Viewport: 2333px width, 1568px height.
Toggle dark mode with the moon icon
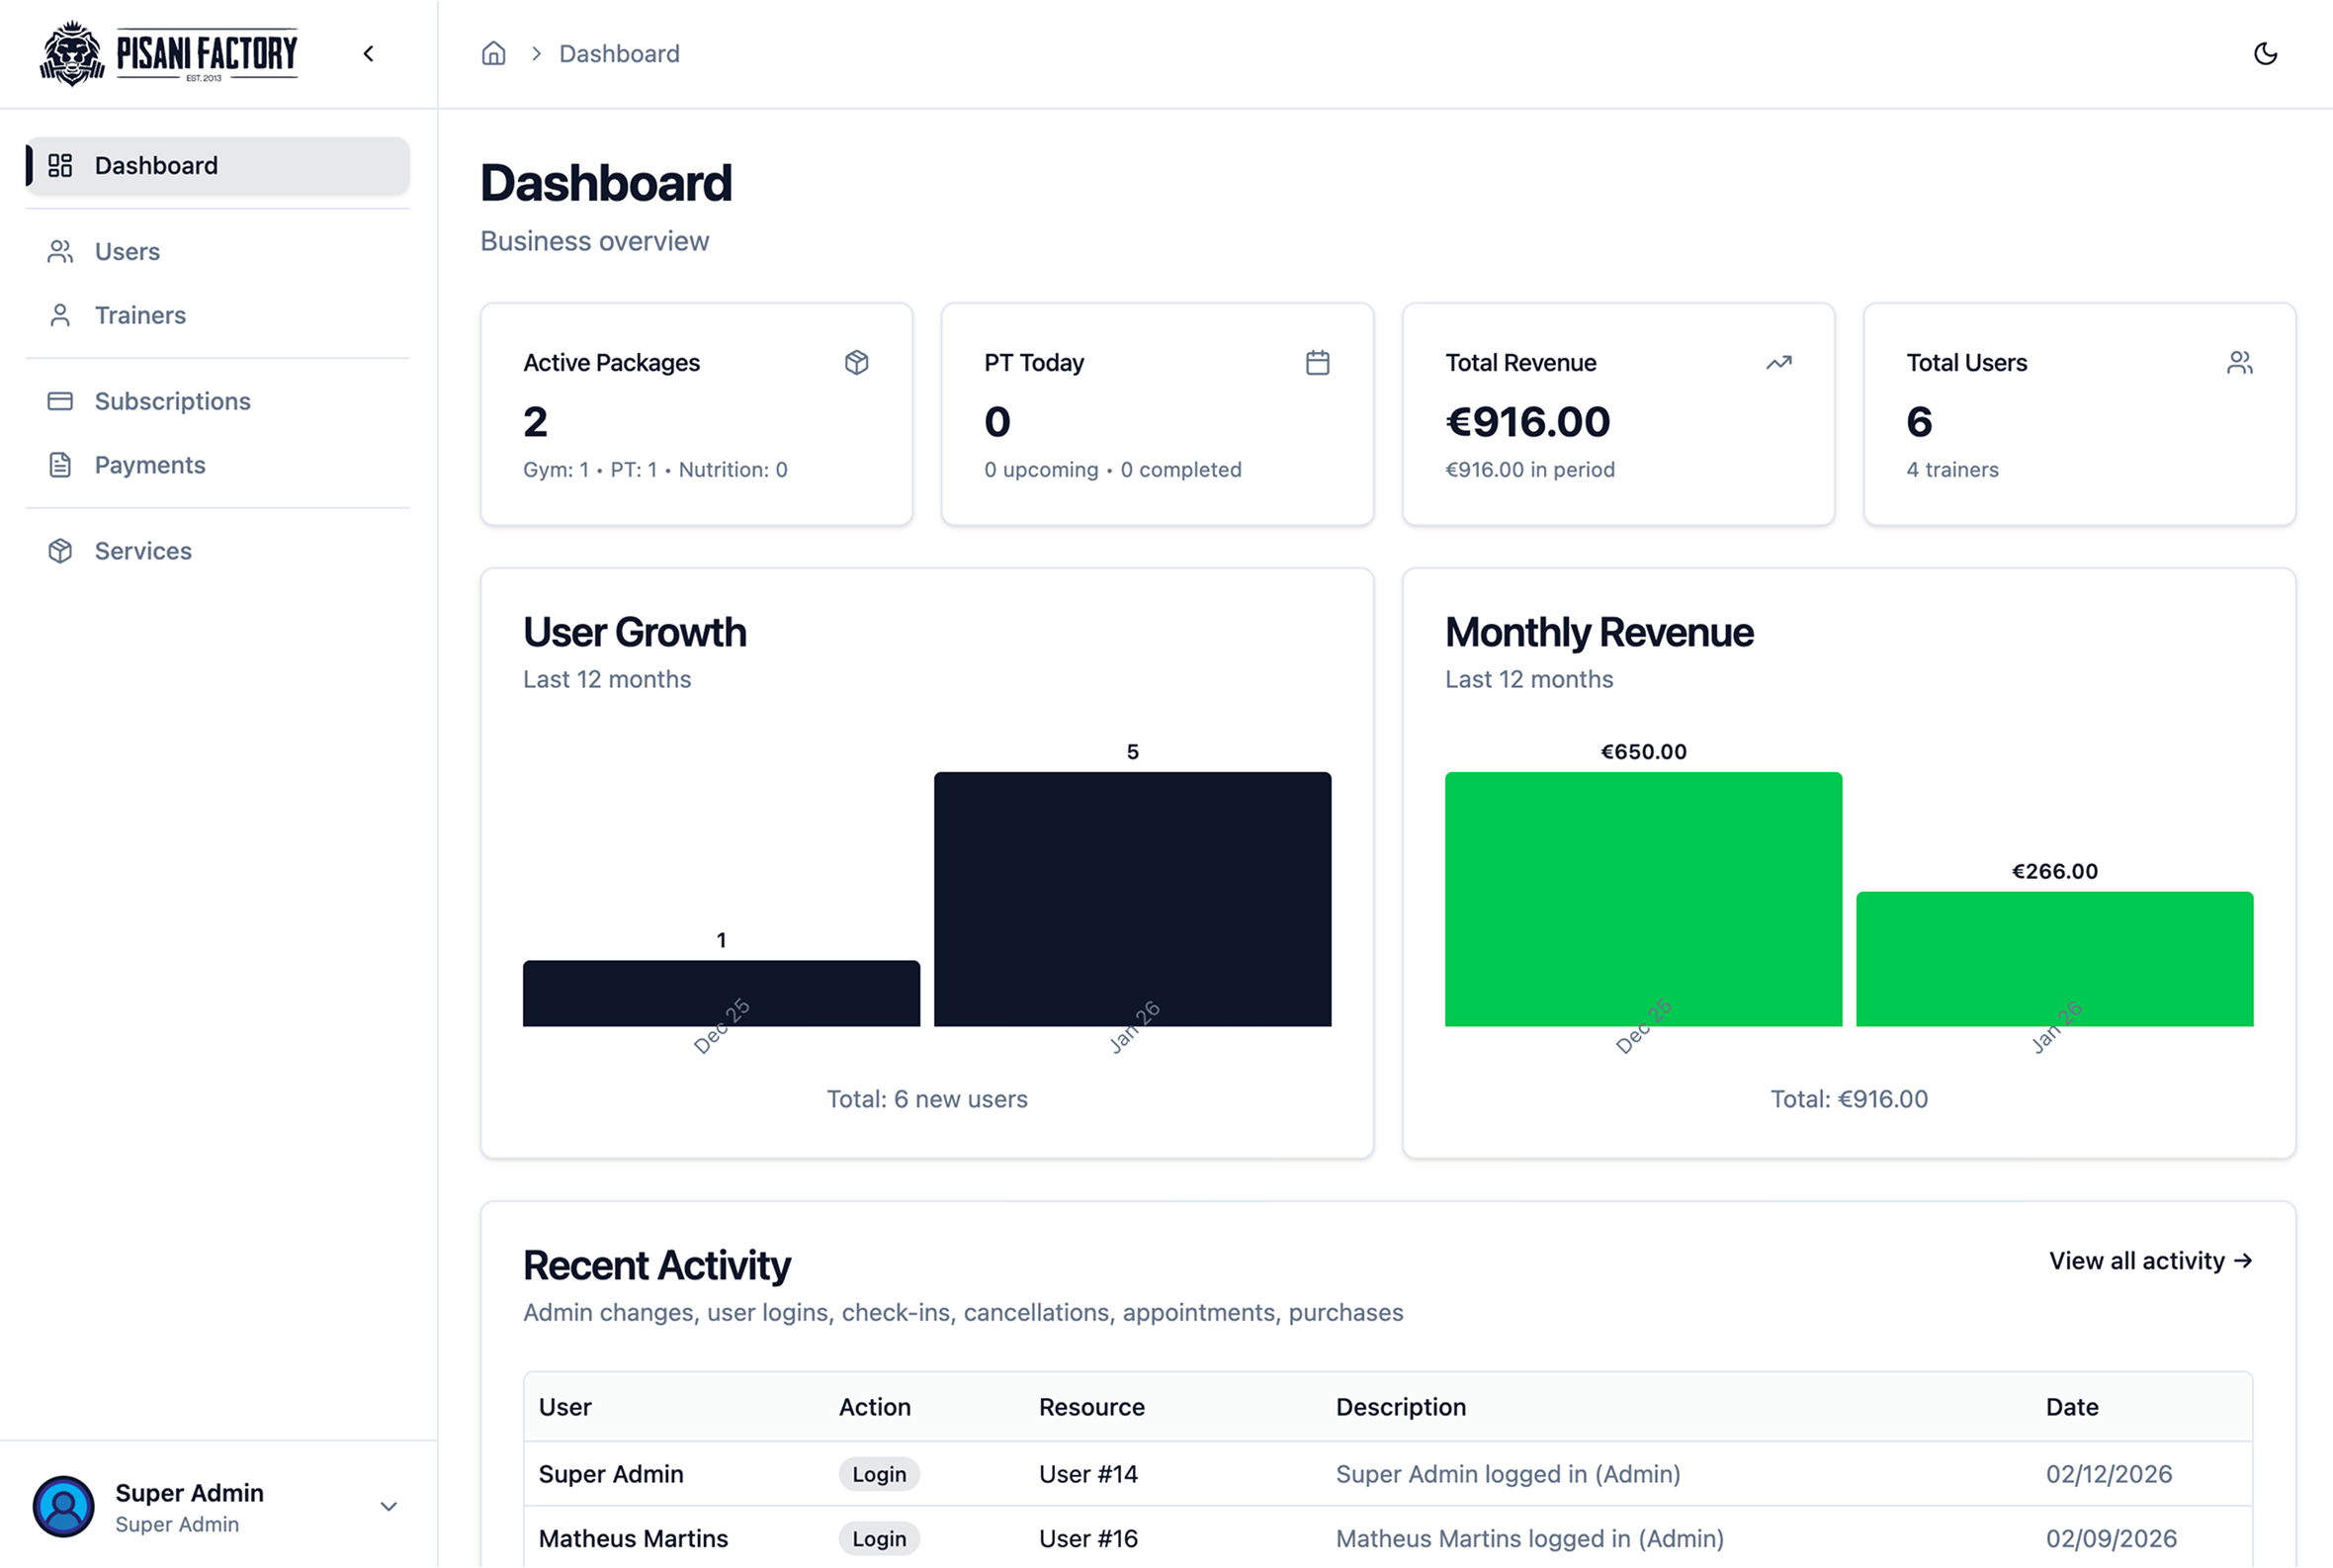coord(2265,54)
